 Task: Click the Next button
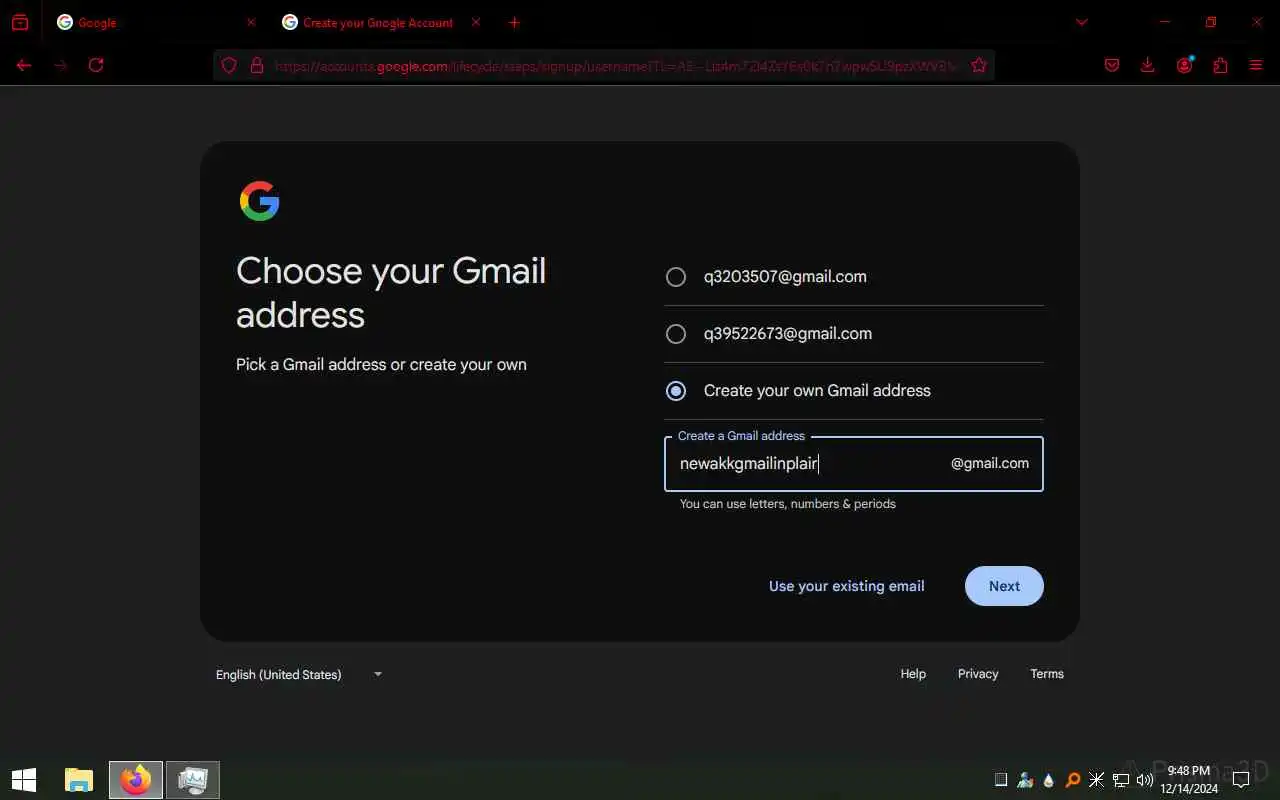tap(1004, 586)
